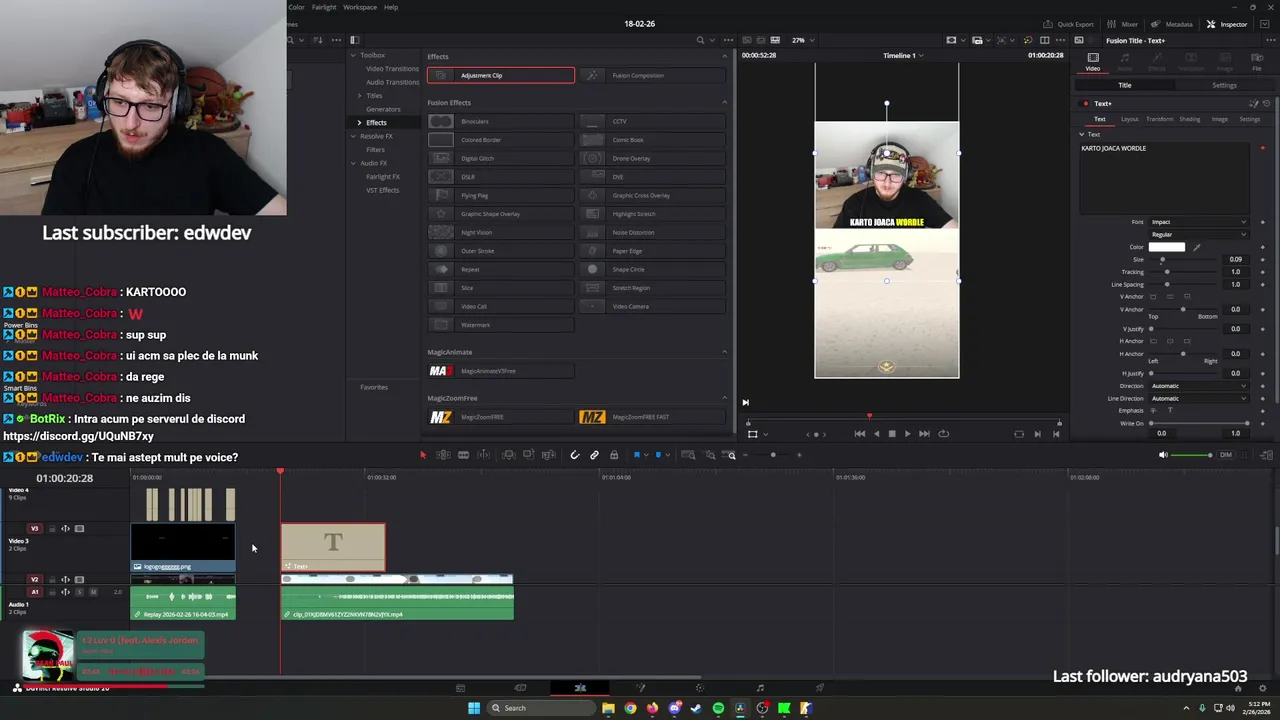Open the Line Direction dropdown
The image size is (1280, 720).
(x=1198, y=398)
